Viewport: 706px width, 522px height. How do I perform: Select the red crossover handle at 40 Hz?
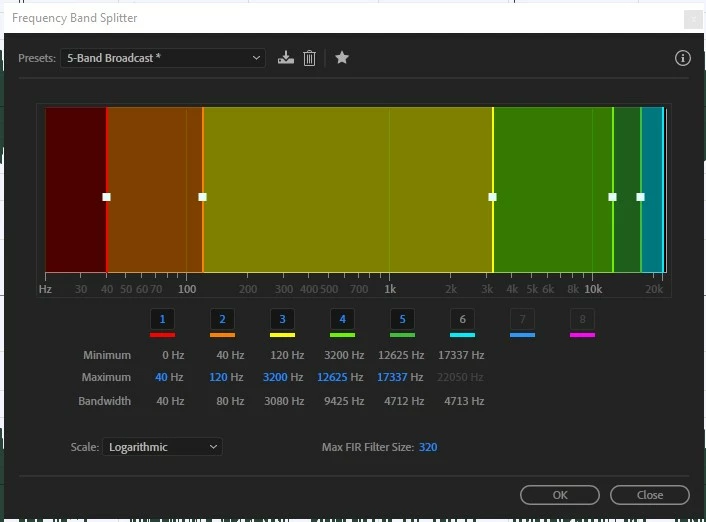click(106, 197)
